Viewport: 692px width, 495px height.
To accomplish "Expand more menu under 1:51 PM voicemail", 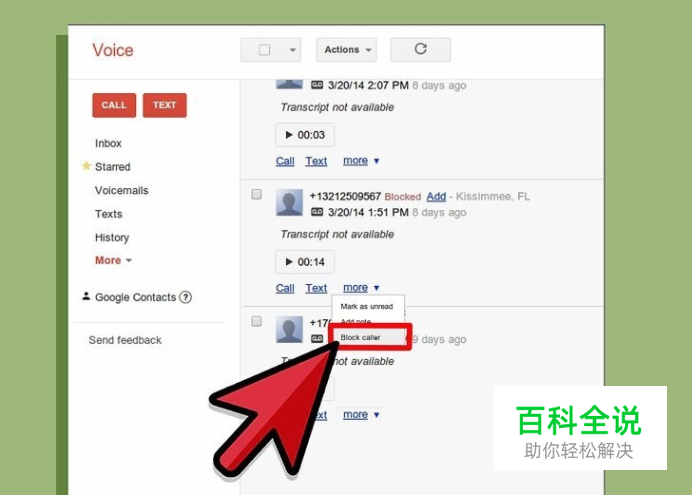I will tap(361, 288).
